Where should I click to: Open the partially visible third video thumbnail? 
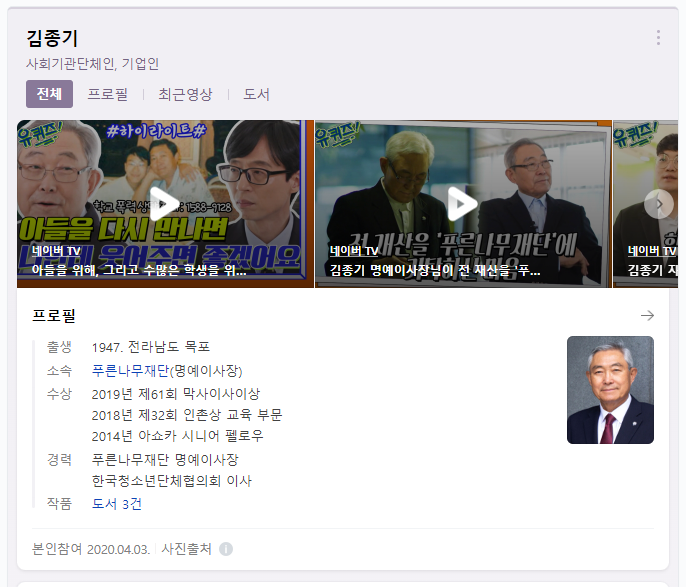click(646, 204)
